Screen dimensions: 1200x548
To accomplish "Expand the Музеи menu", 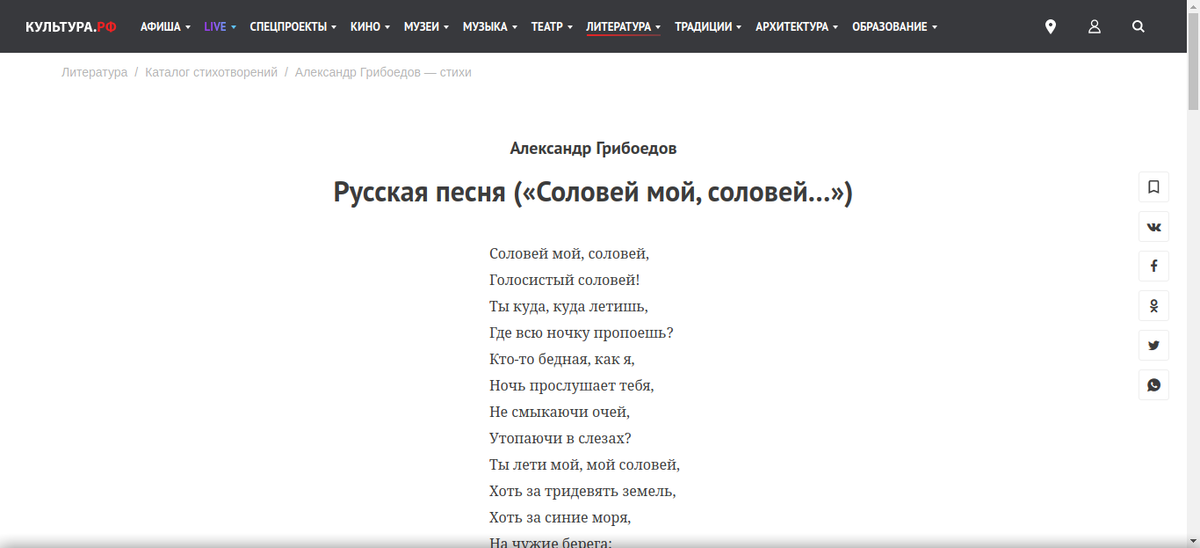I will tap(427, 27).
